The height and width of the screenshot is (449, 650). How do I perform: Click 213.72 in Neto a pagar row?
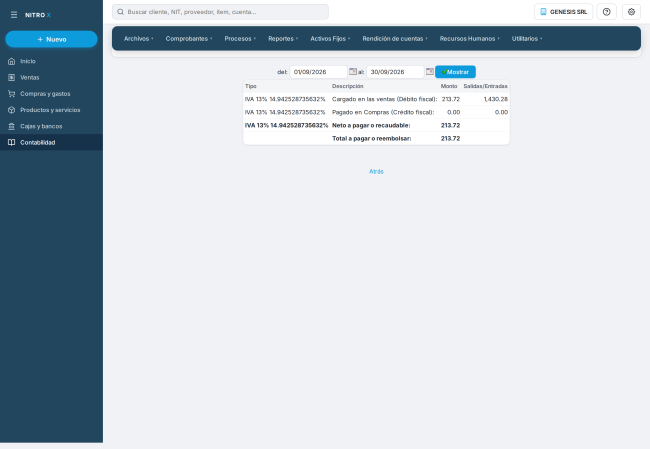tap(451, 125)
